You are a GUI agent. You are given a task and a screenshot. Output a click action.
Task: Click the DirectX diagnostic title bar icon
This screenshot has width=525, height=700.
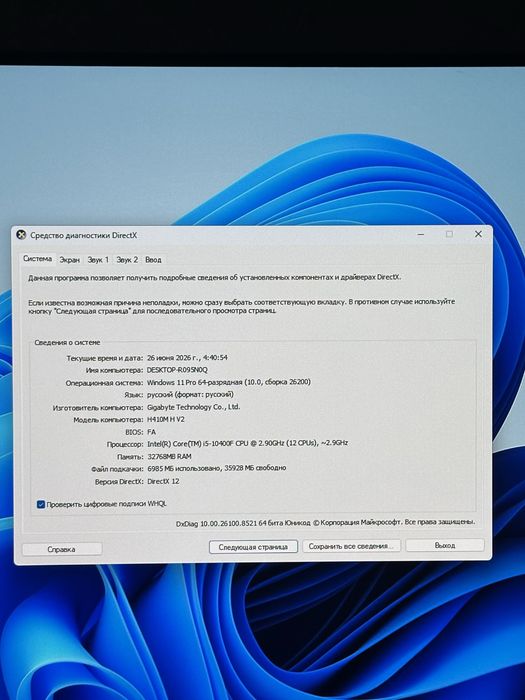[21, 234]
